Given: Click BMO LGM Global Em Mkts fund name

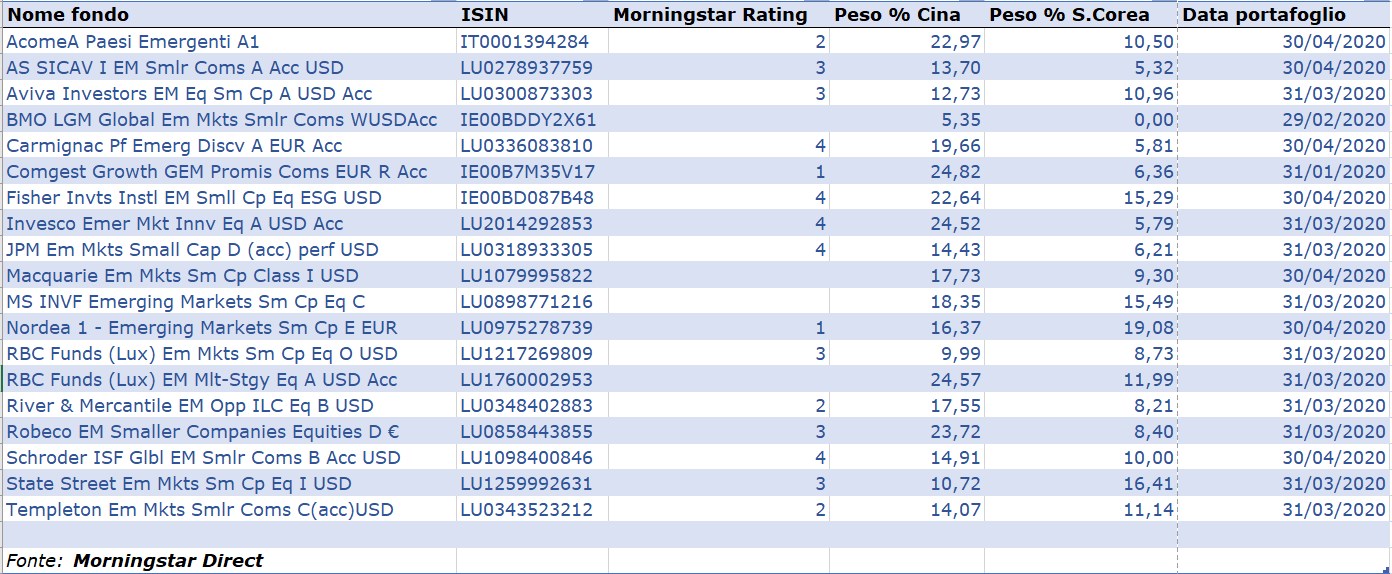Looking at the screenshot, I should coord(222,120).
